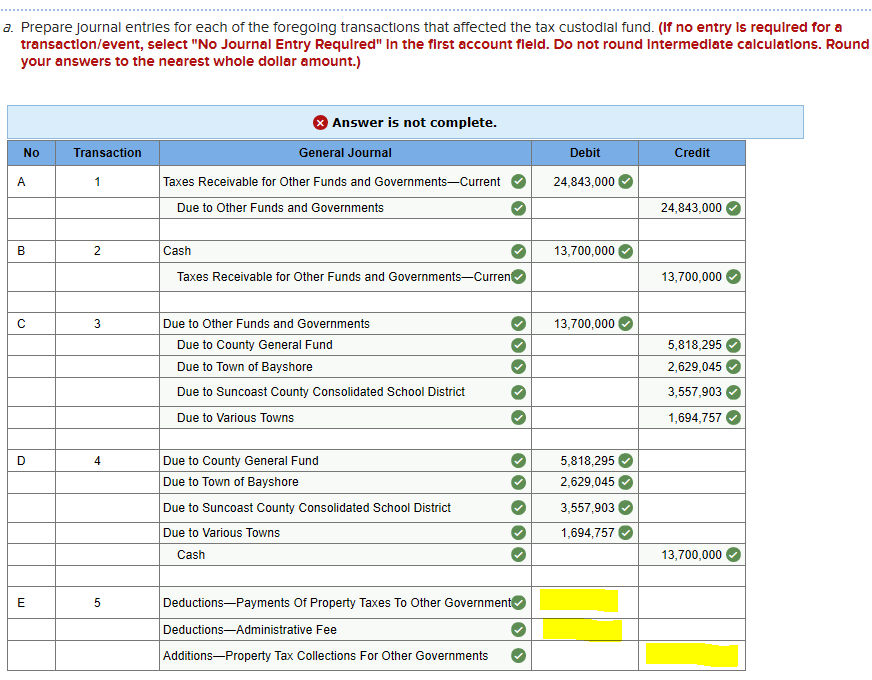This screenshot has height=680, width=872.
Task: Click the check beside Debit 1,694,757
Action: tap(626, 533)
